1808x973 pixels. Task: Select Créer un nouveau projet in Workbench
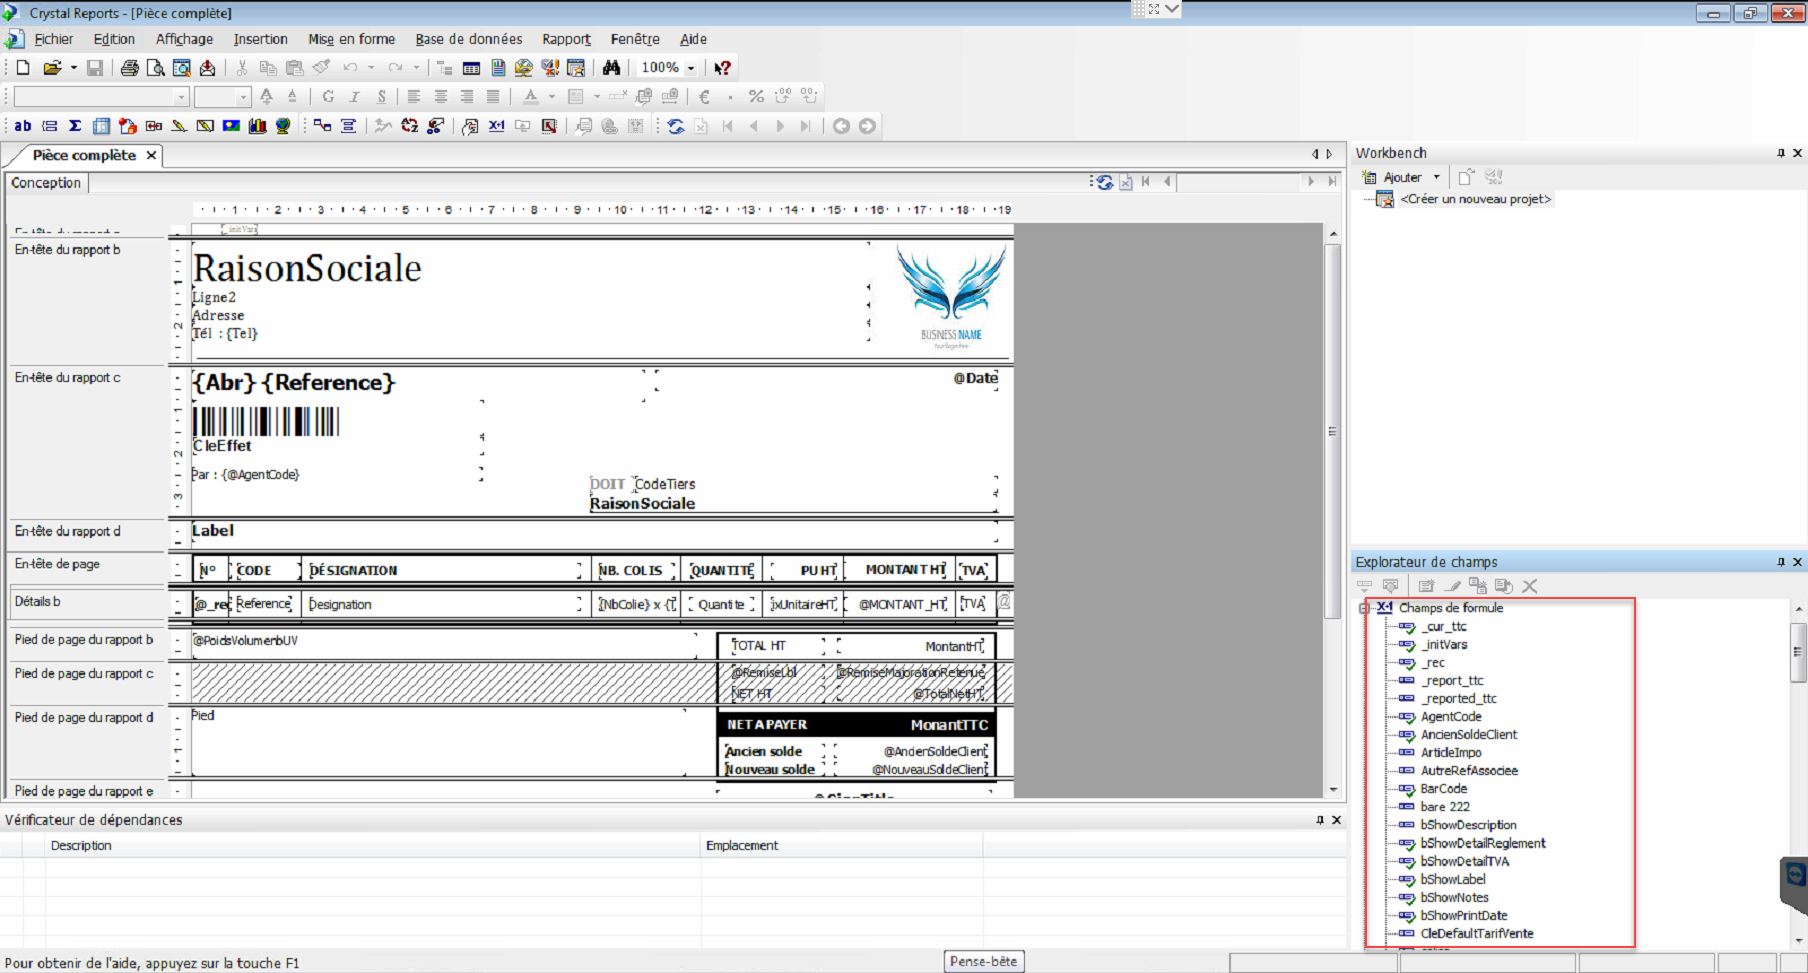(1477, 198)
